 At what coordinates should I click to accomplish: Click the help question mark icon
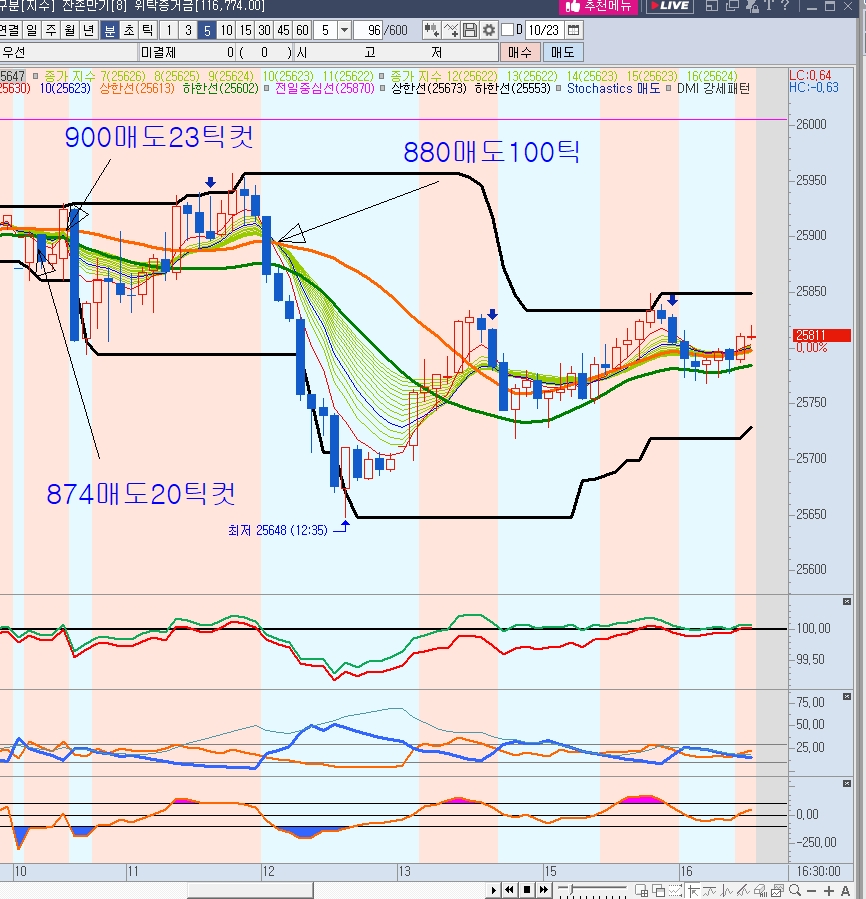point(786,6)
